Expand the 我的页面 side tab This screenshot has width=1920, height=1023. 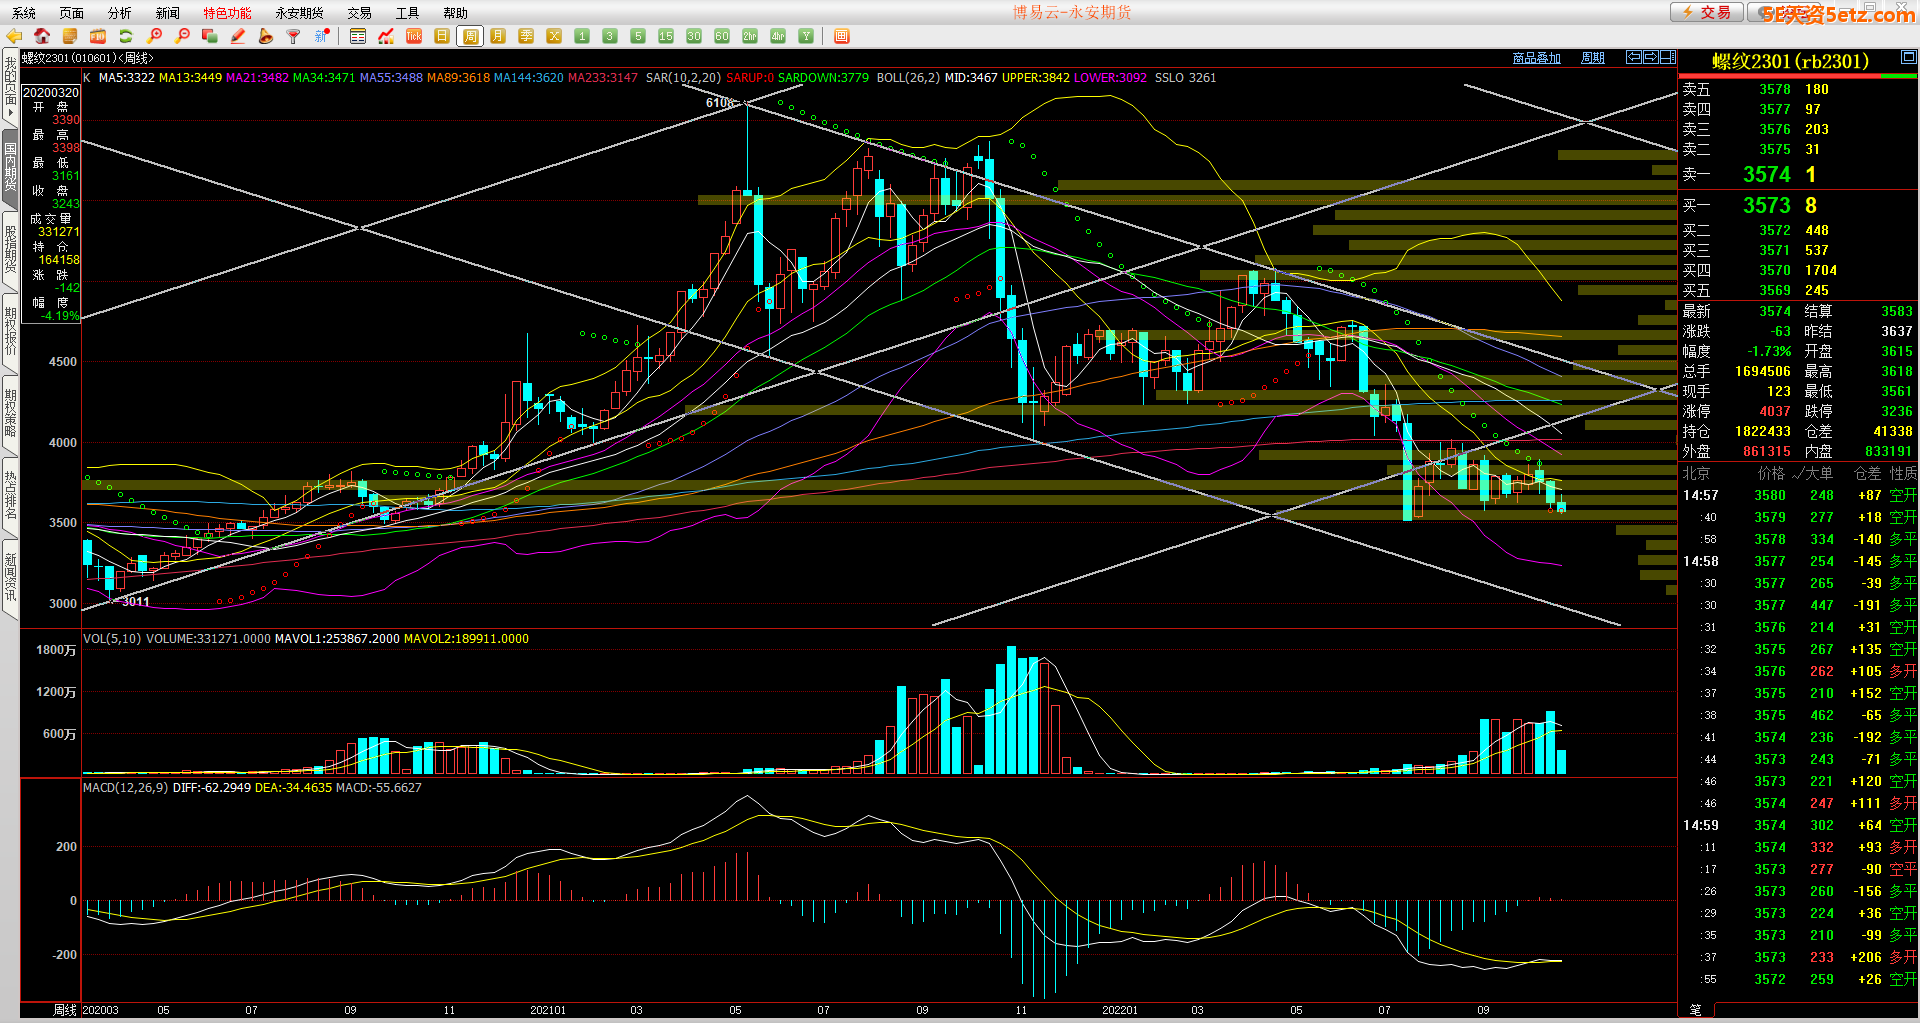point(10,88)
